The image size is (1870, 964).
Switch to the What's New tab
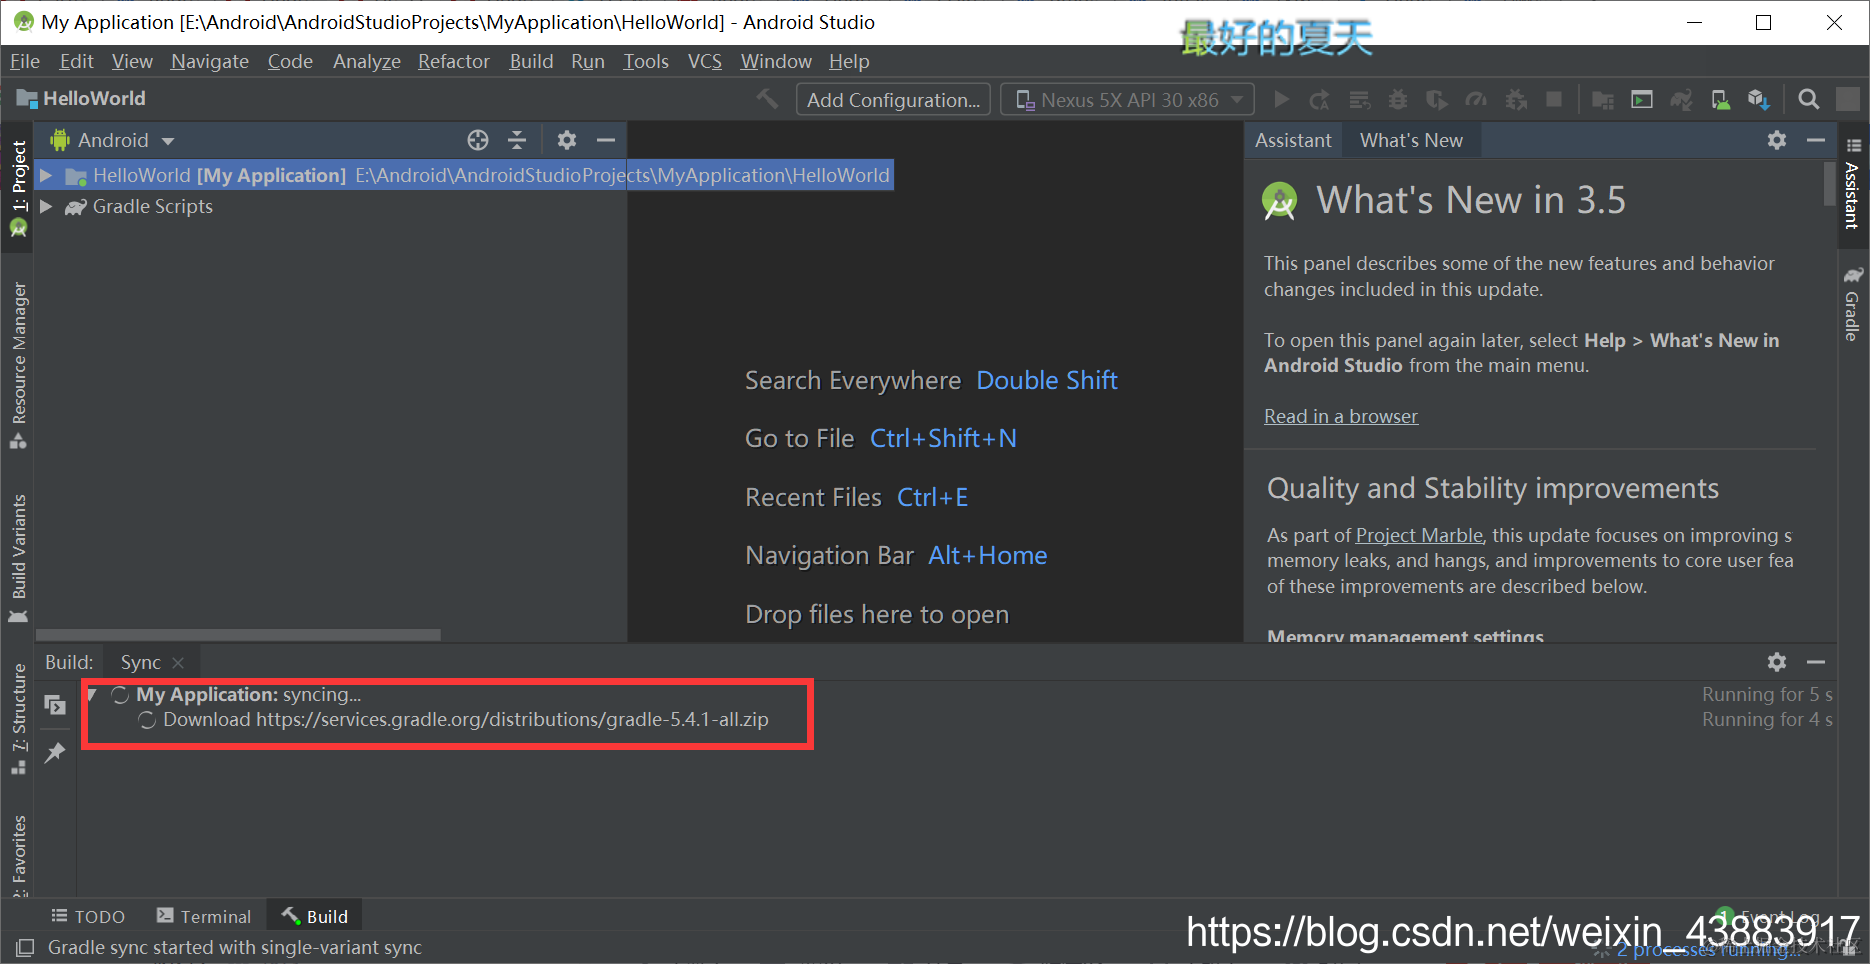coord(1411,140)
